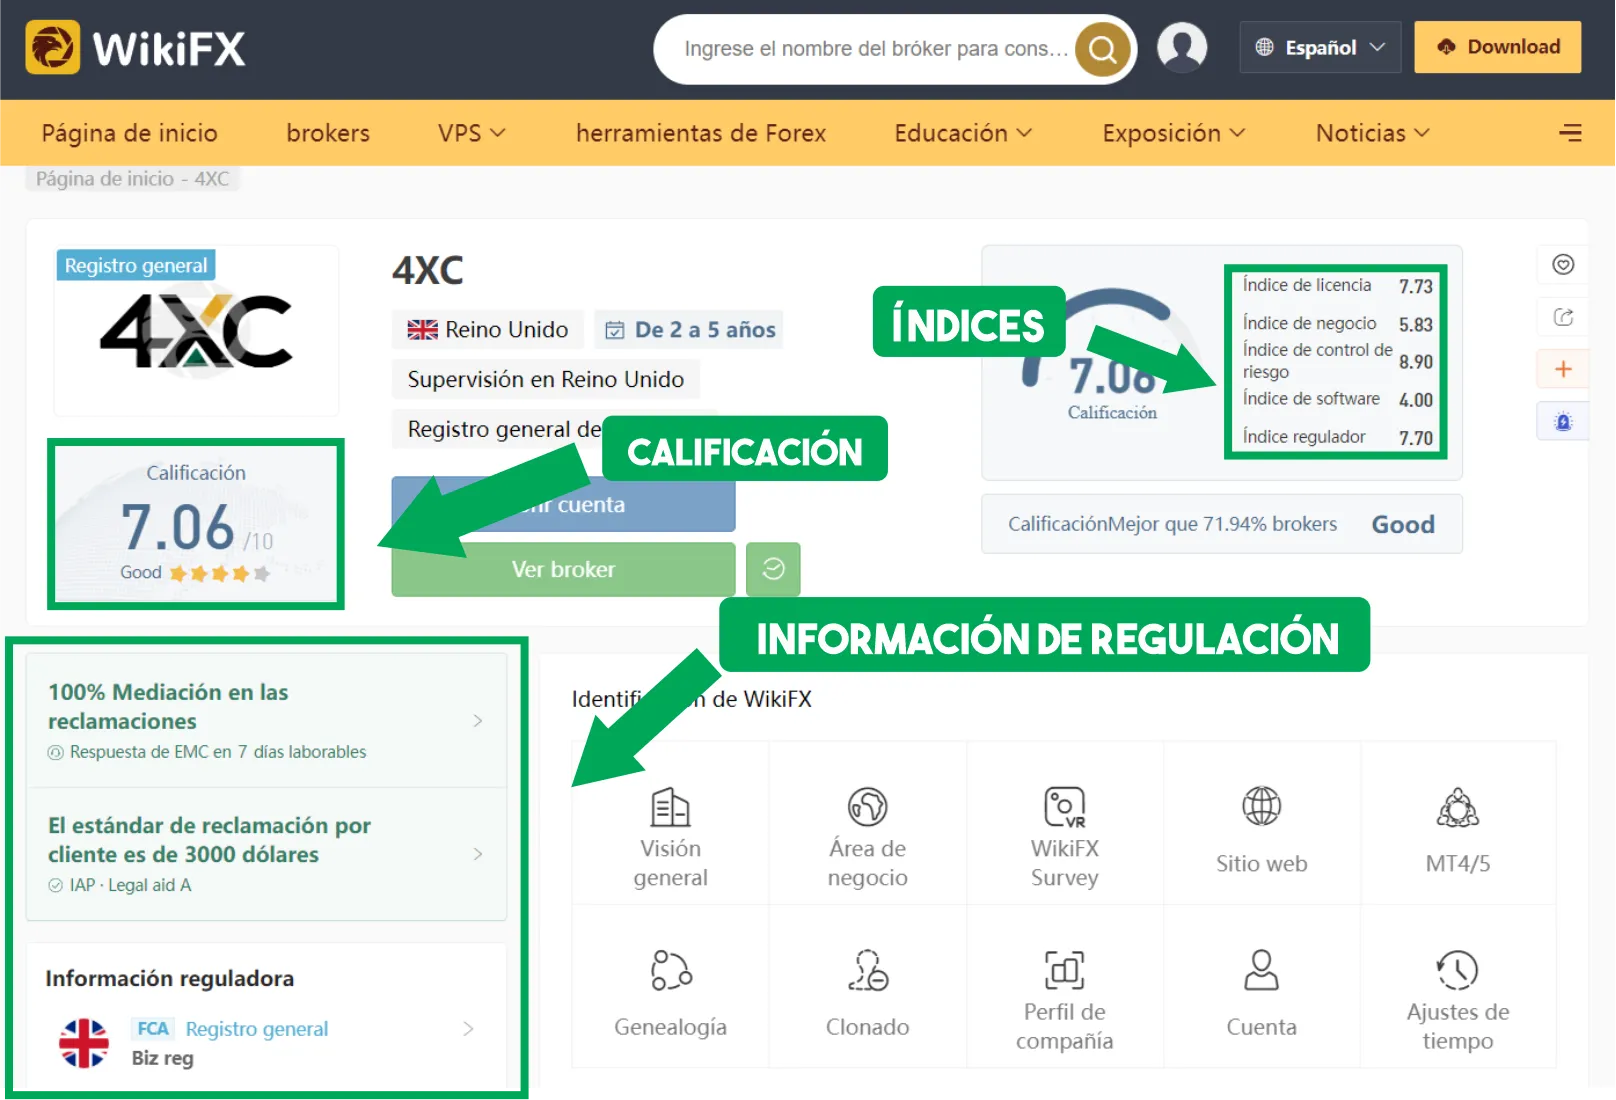1616x1100 pixels.
Task: Click the orange plus icon
Action: pyautogui.click(x=1563, y=369)
